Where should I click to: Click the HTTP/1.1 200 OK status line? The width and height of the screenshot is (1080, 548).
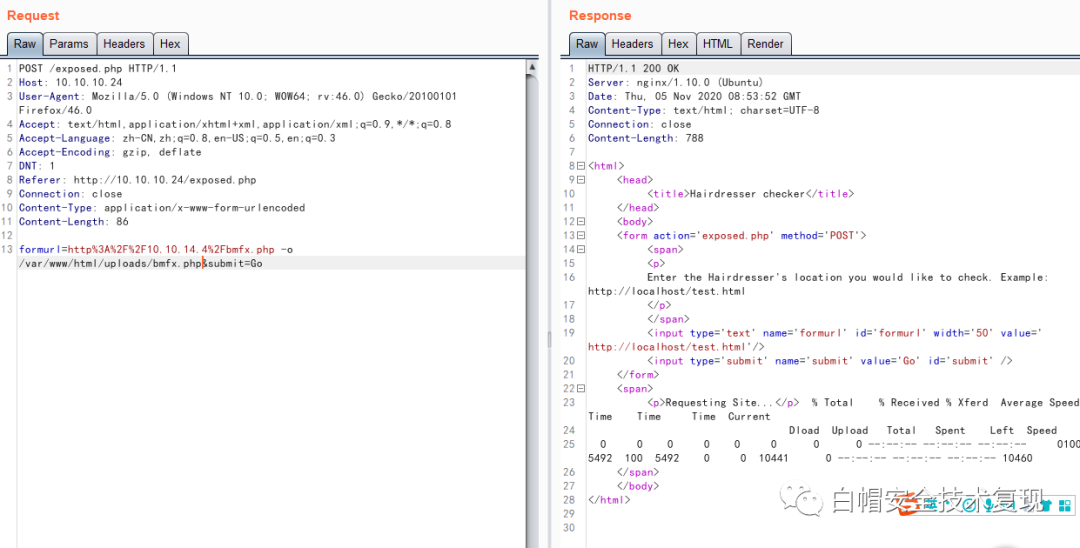633,68
